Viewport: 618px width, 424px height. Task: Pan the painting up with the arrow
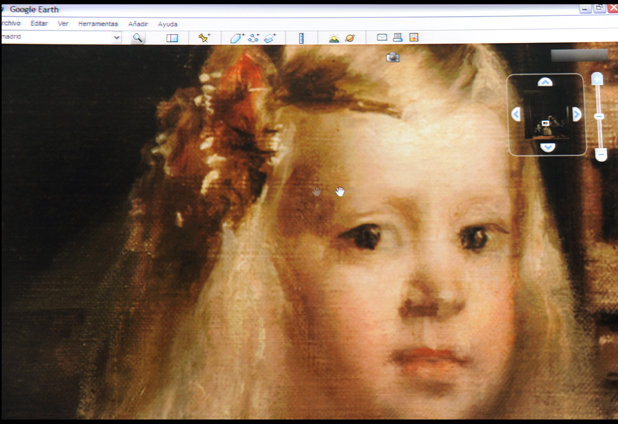pyautogui.click(x=545, y=82)
